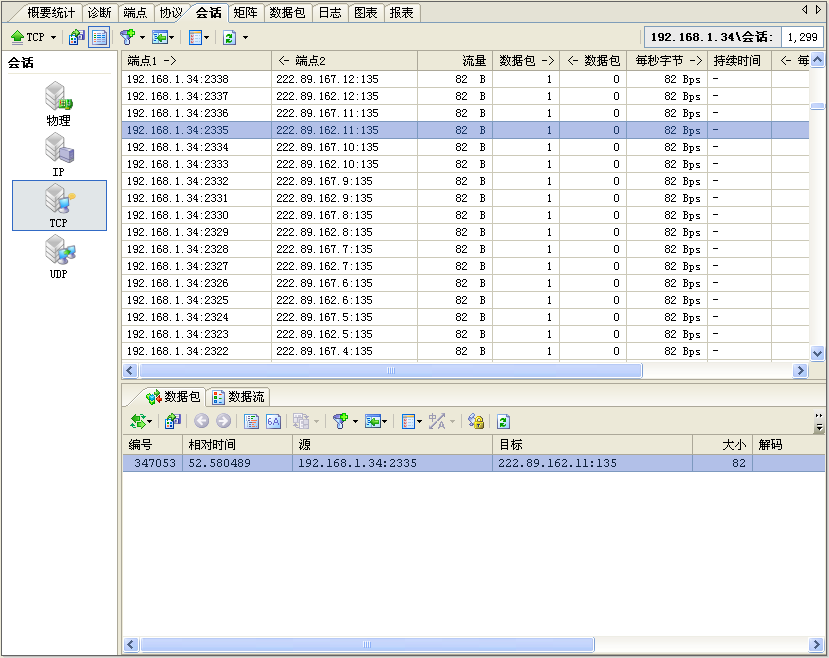Screen dimensions: 829x658
Task: Click the TCP conversation sidebar icon
Action: (58, 205)
